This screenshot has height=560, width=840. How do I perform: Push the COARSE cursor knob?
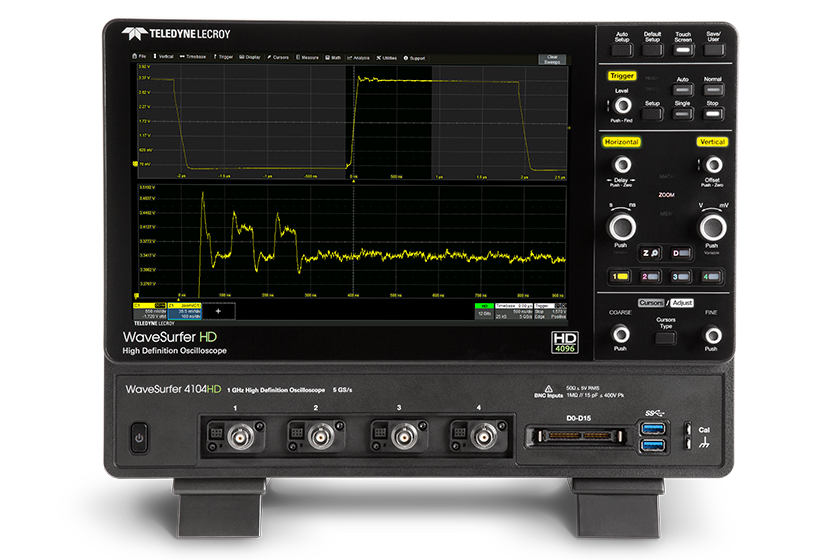[x=621, y=335]
